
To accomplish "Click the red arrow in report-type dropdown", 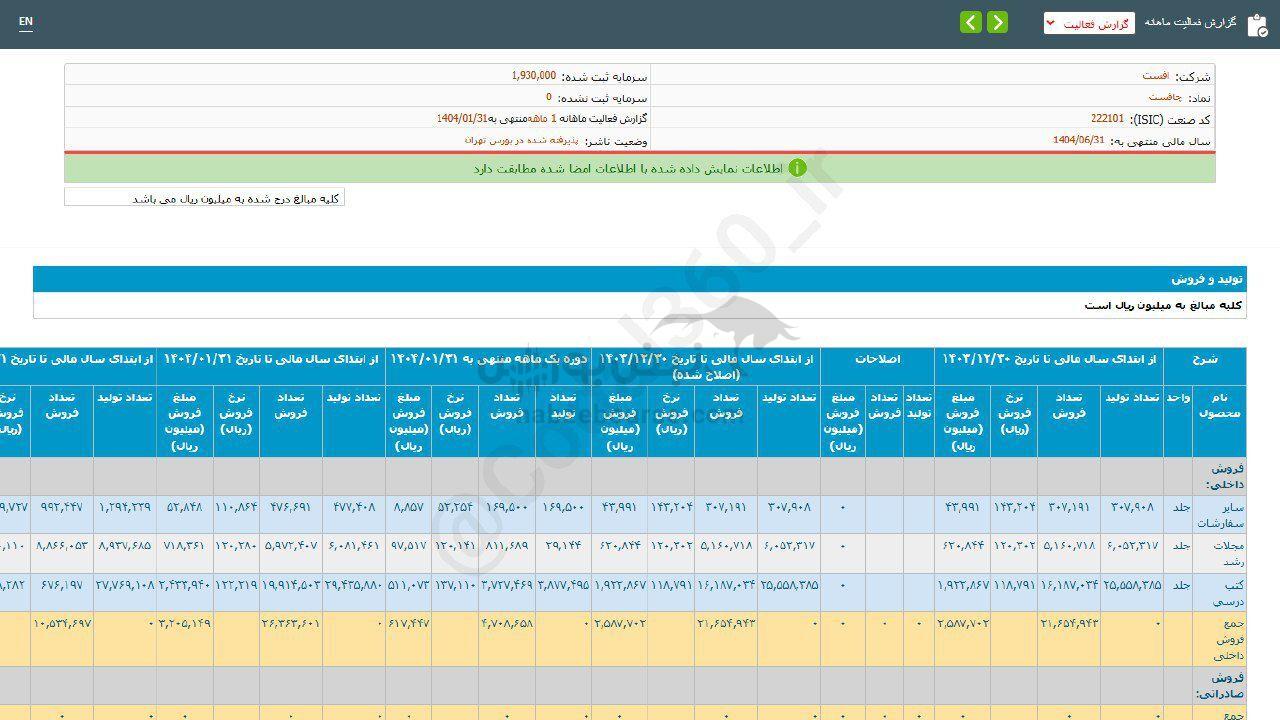I will [x=1050, y=23].
